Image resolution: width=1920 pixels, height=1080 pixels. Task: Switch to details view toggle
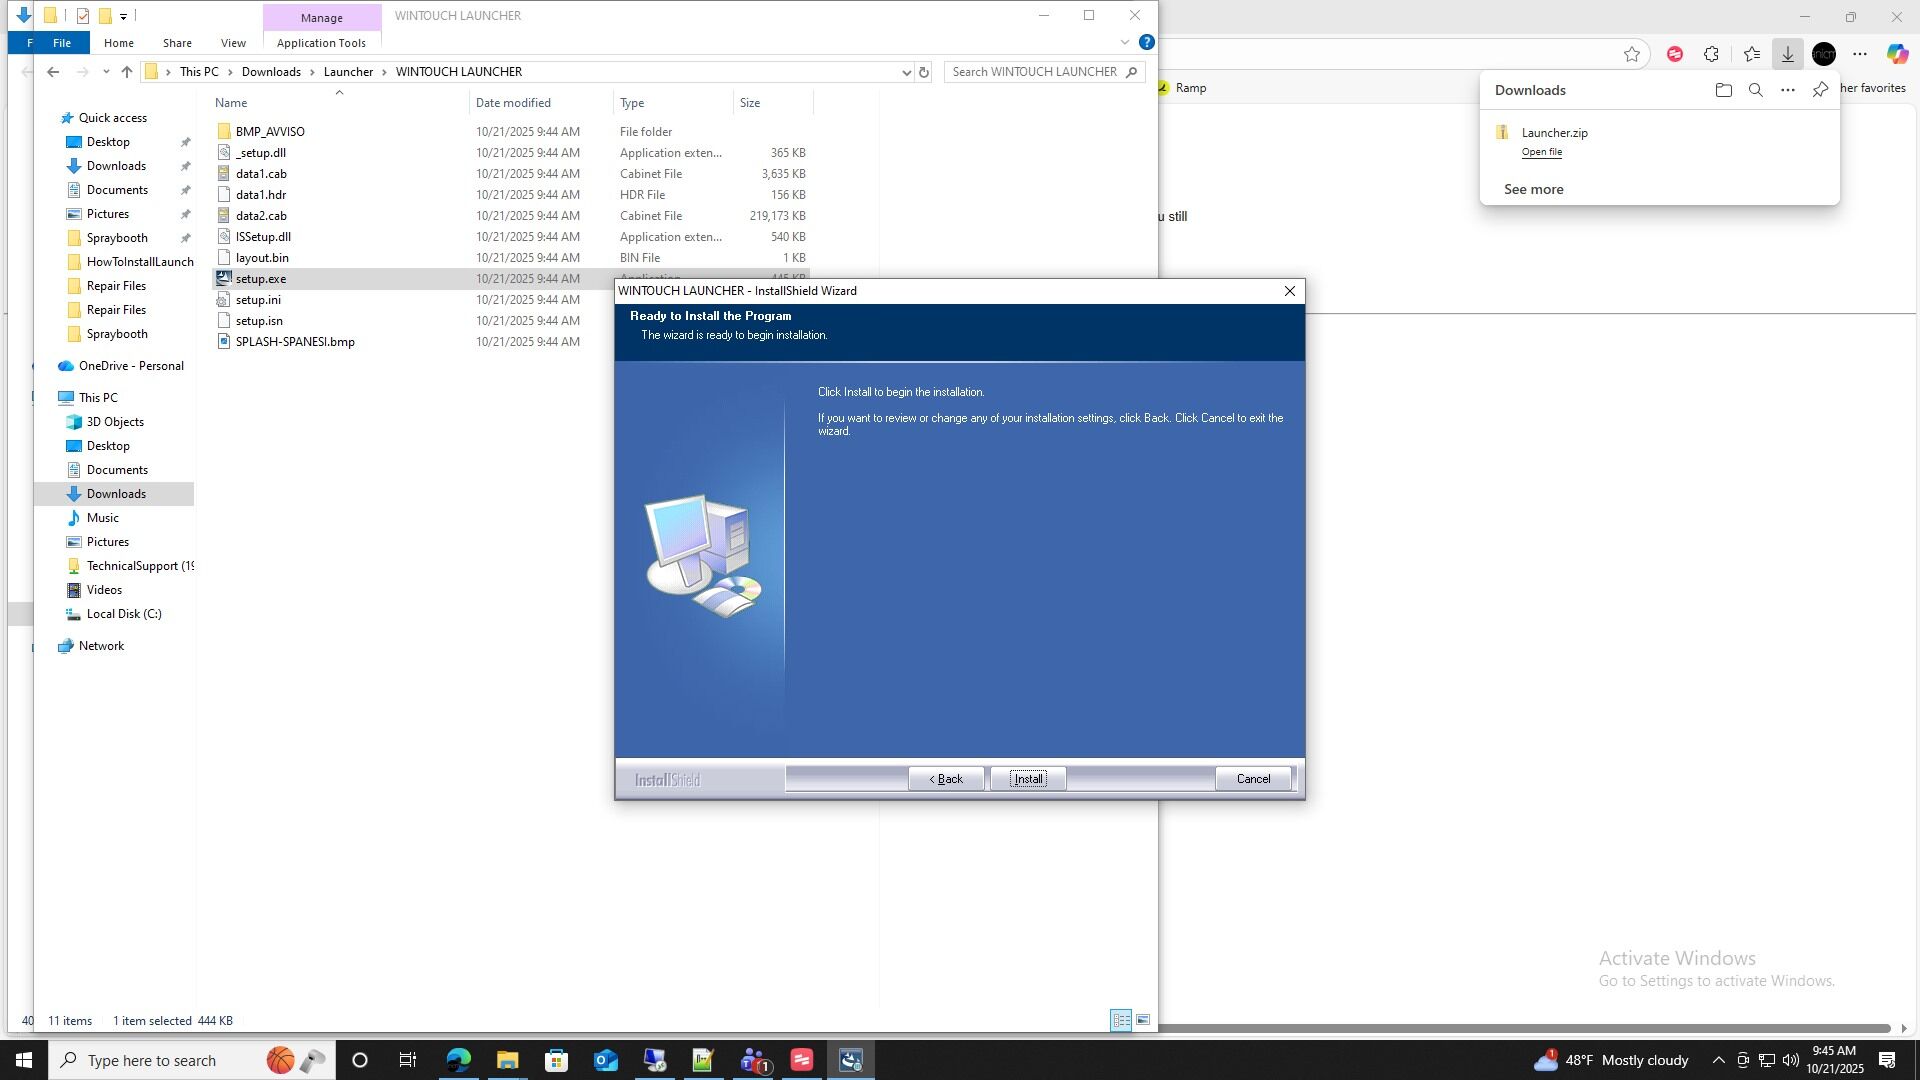coord(1121,1020)
